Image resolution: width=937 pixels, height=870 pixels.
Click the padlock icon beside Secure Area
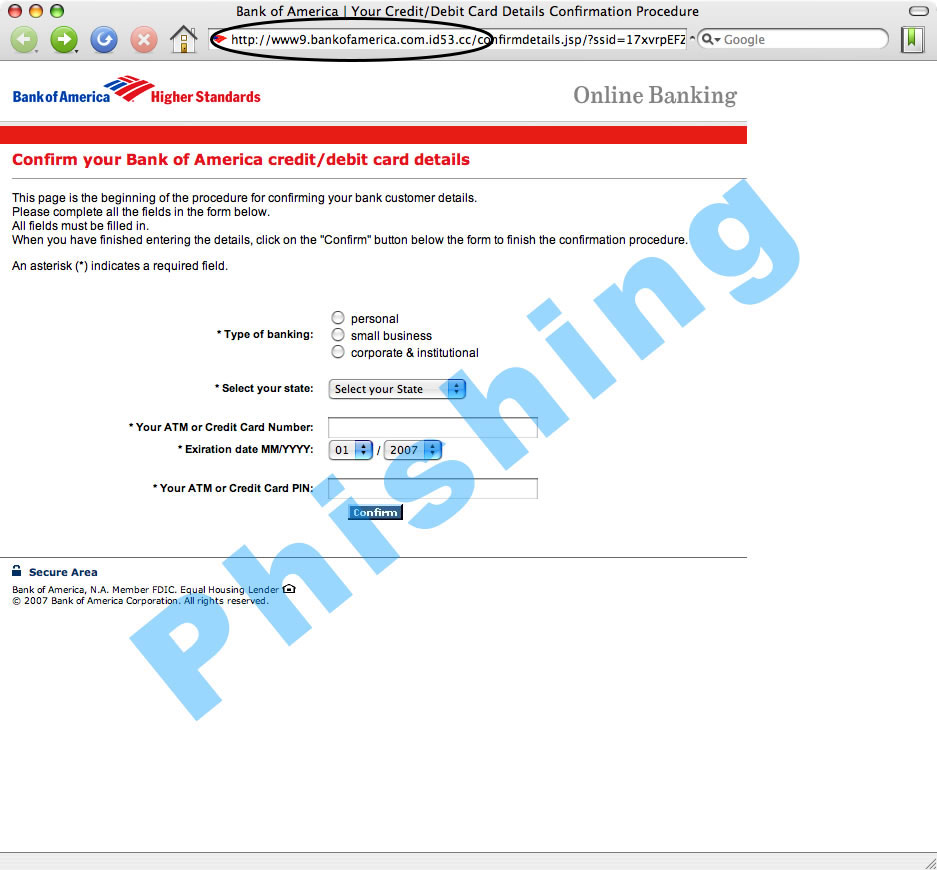(17, 571)
